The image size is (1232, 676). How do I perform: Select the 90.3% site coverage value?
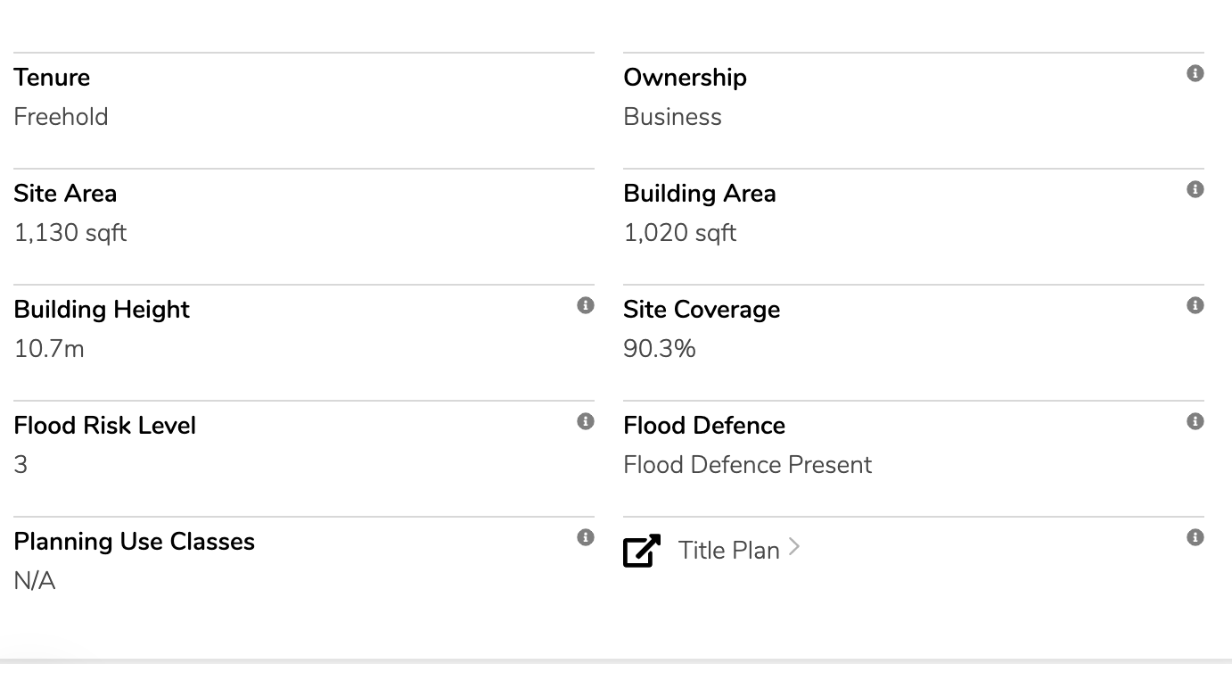pyautogui.click(x=660, y=349)
